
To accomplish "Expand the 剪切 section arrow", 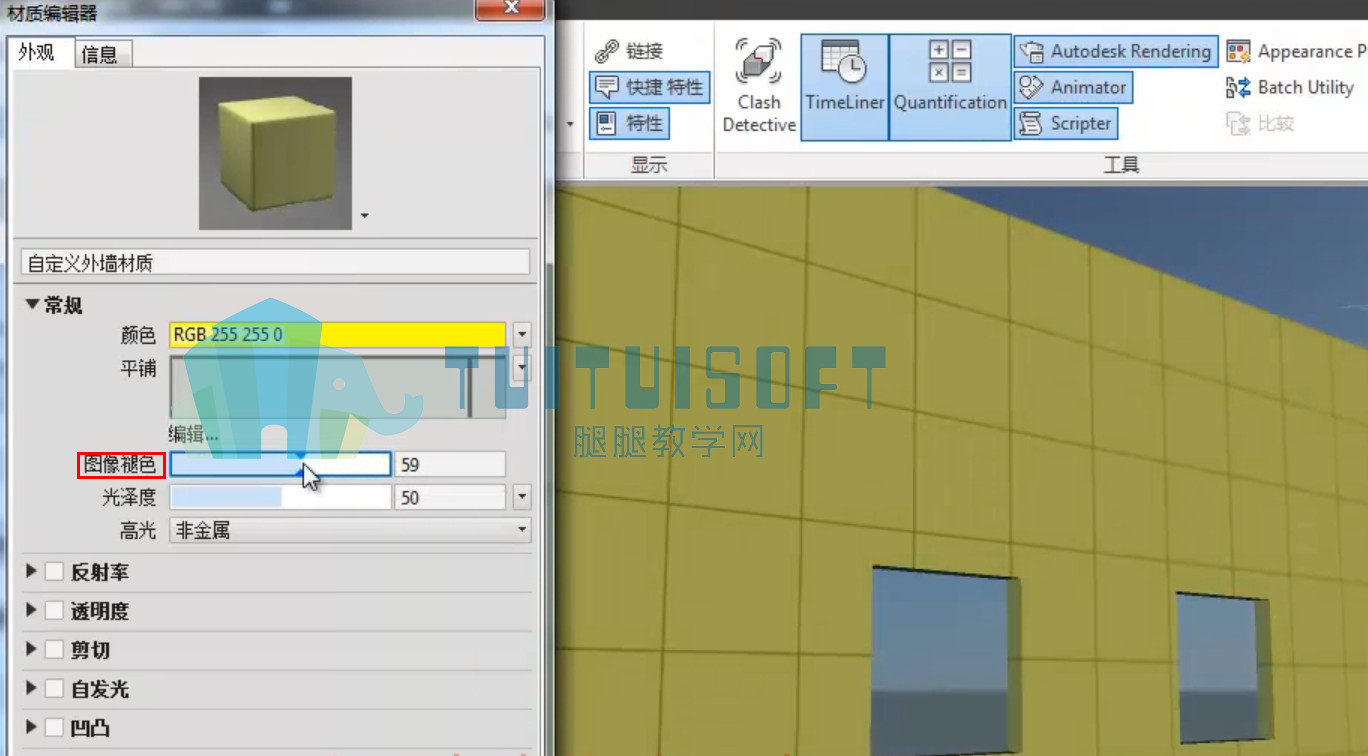I will (x=31, y=650).
